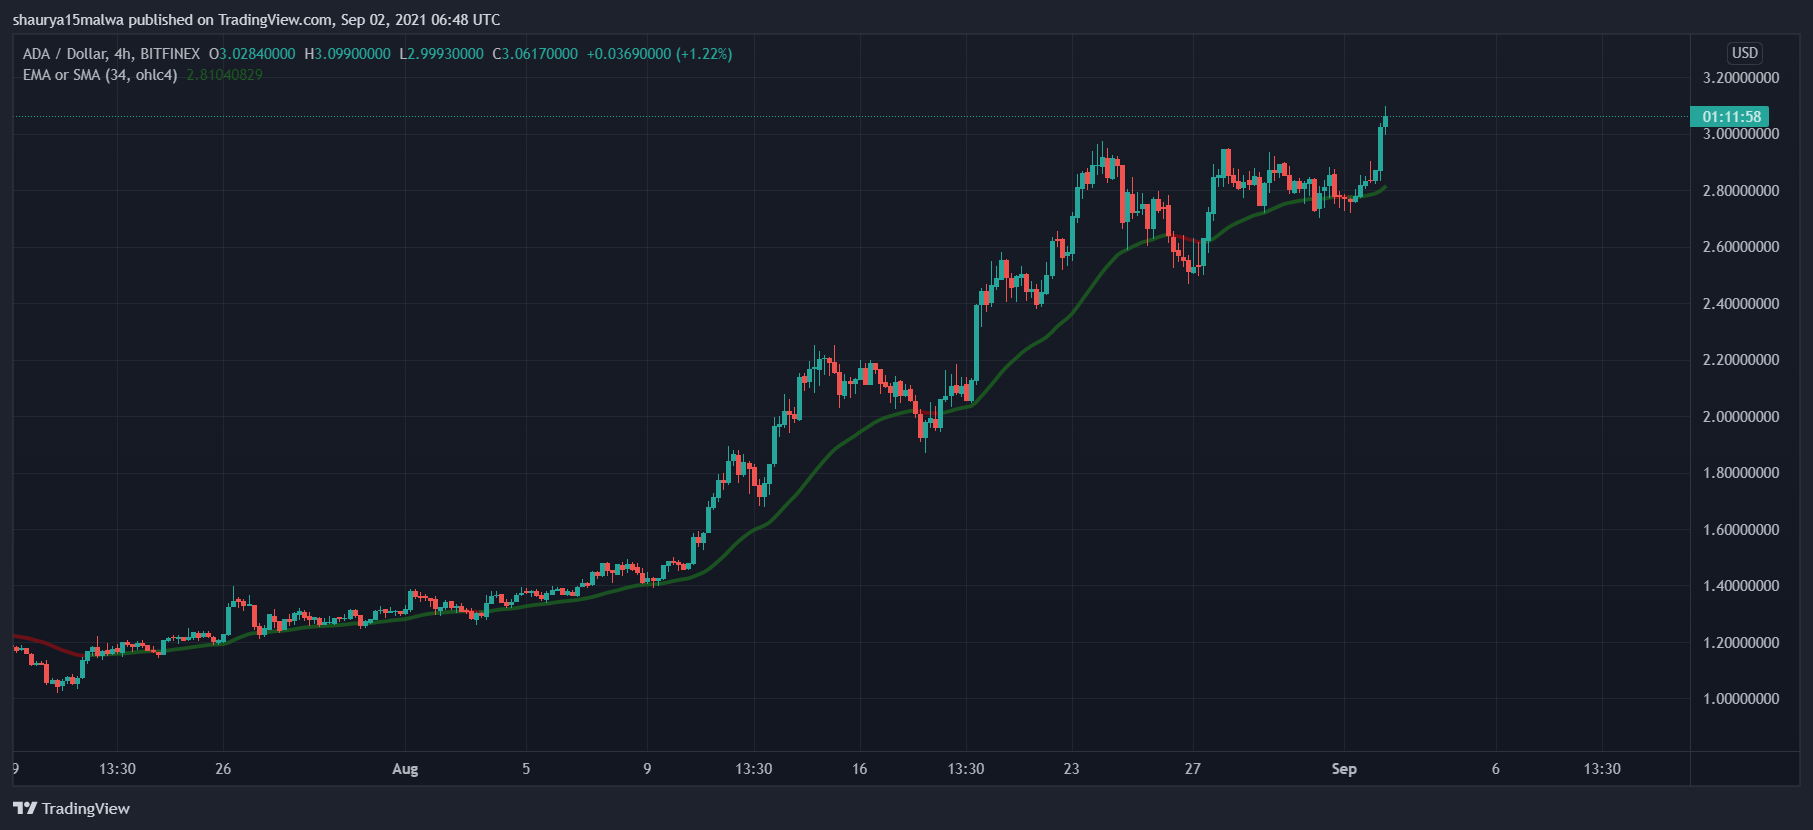Click the 1.60000000 price axis label
Image resolution: width=1813 pixels, height=830 pixels.
[x=1741, y=530]
